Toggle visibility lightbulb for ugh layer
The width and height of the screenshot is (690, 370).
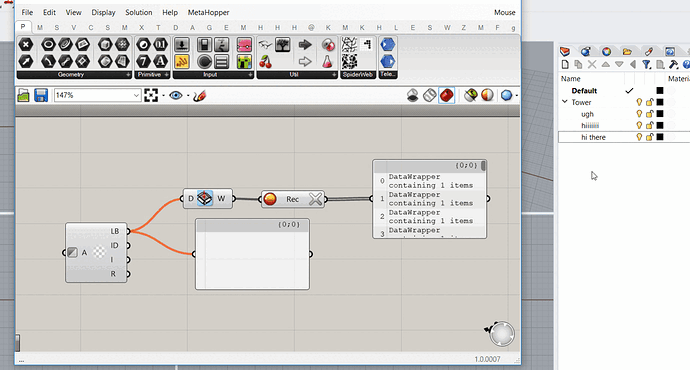[639, 114]
